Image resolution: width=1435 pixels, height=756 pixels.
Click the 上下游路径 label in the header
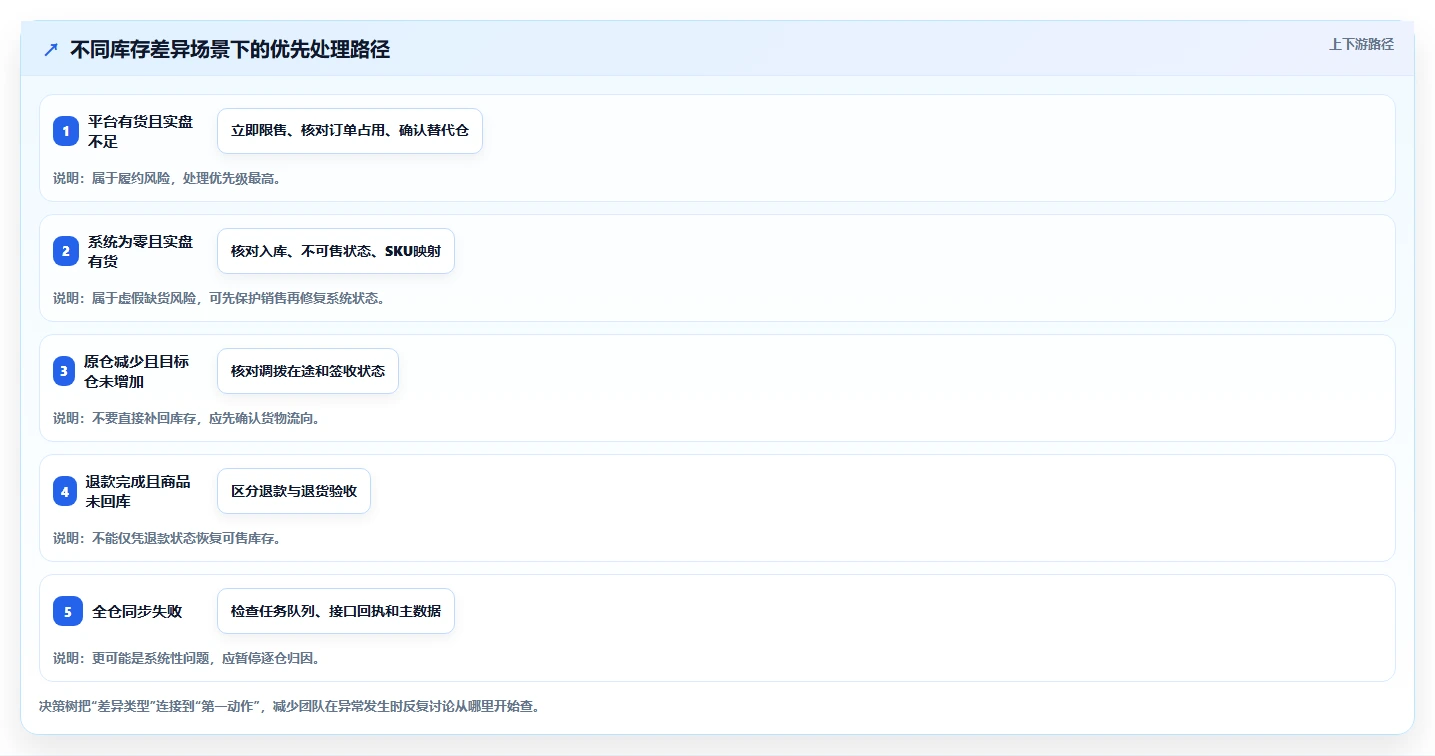point(1361,44)
